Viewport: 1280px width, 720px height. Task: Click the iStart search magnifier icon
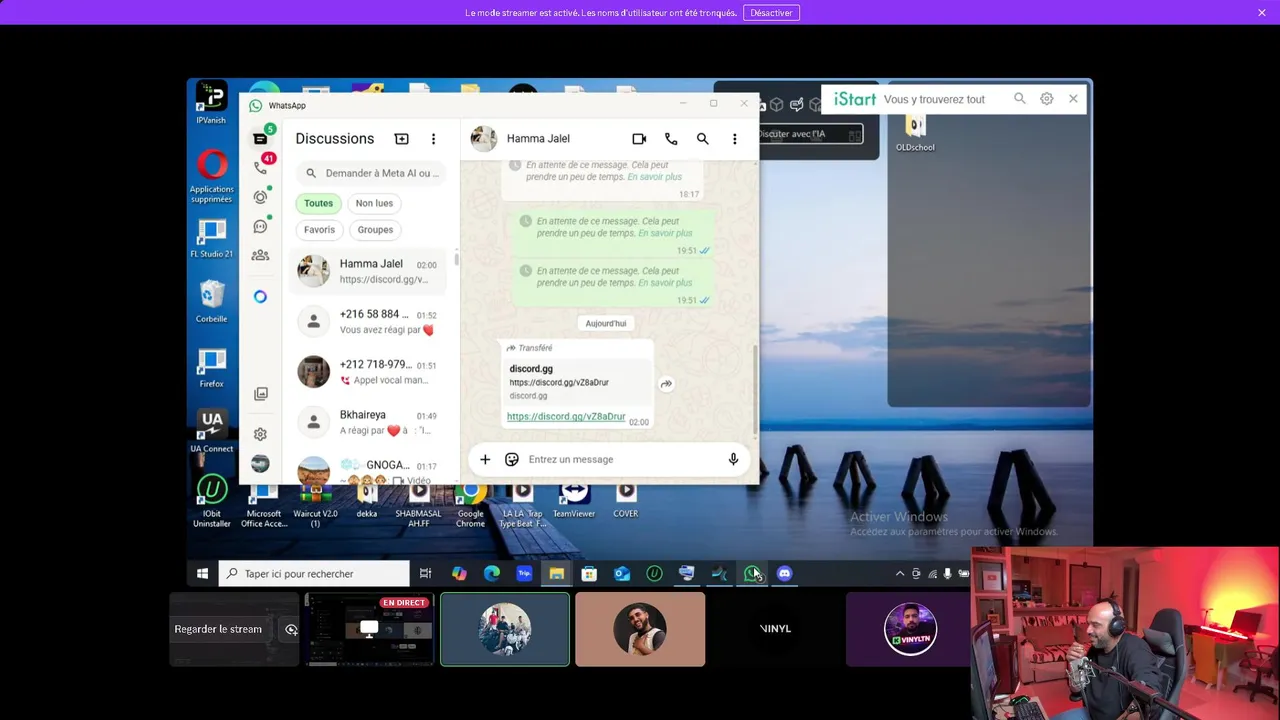tap(1020, 99)
